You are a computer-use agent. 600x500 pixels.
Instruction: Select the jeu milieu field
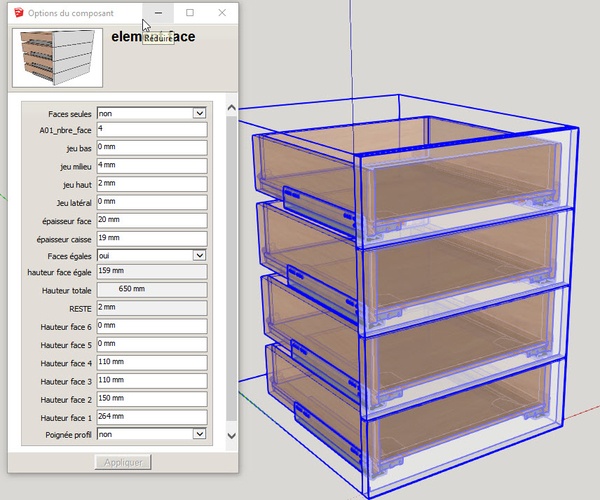(151, 165)
